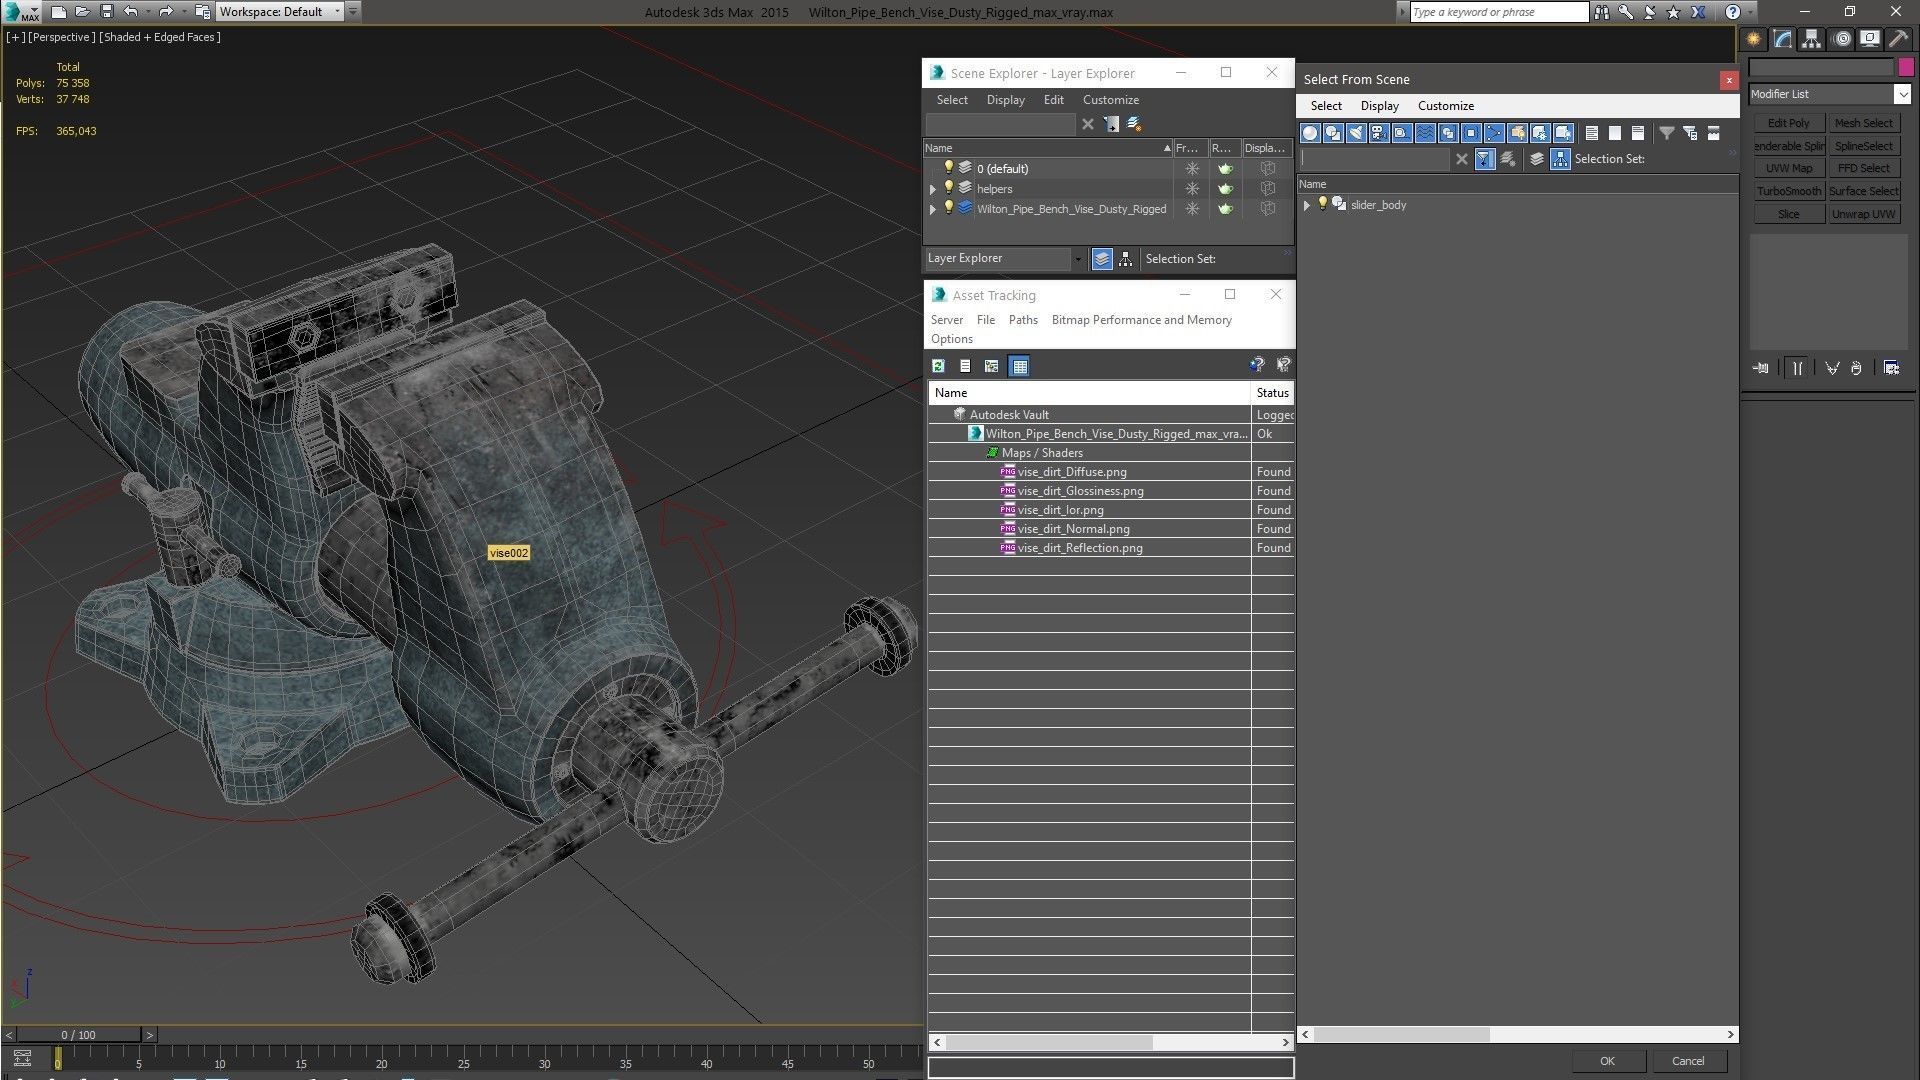1920x1080 pixels.
Task: Open the Workspace: Default dropdown
Action: point(280,12)
